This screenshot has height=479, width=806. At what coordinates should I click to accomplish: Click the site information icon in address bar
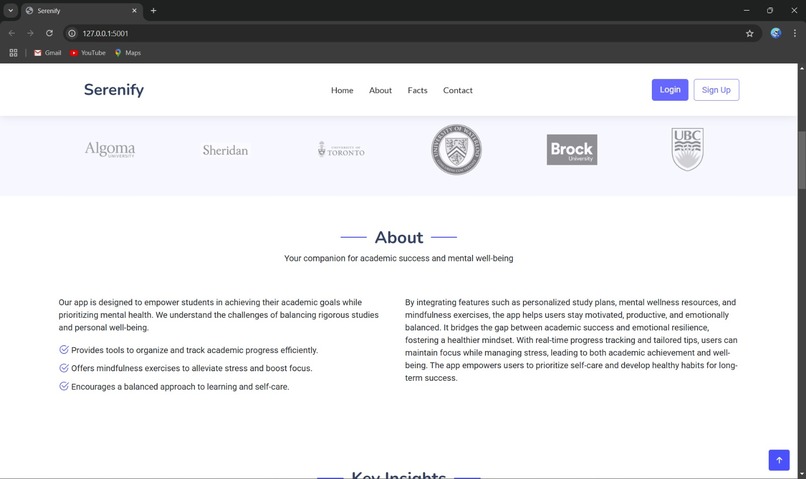[x=72, y=33]
